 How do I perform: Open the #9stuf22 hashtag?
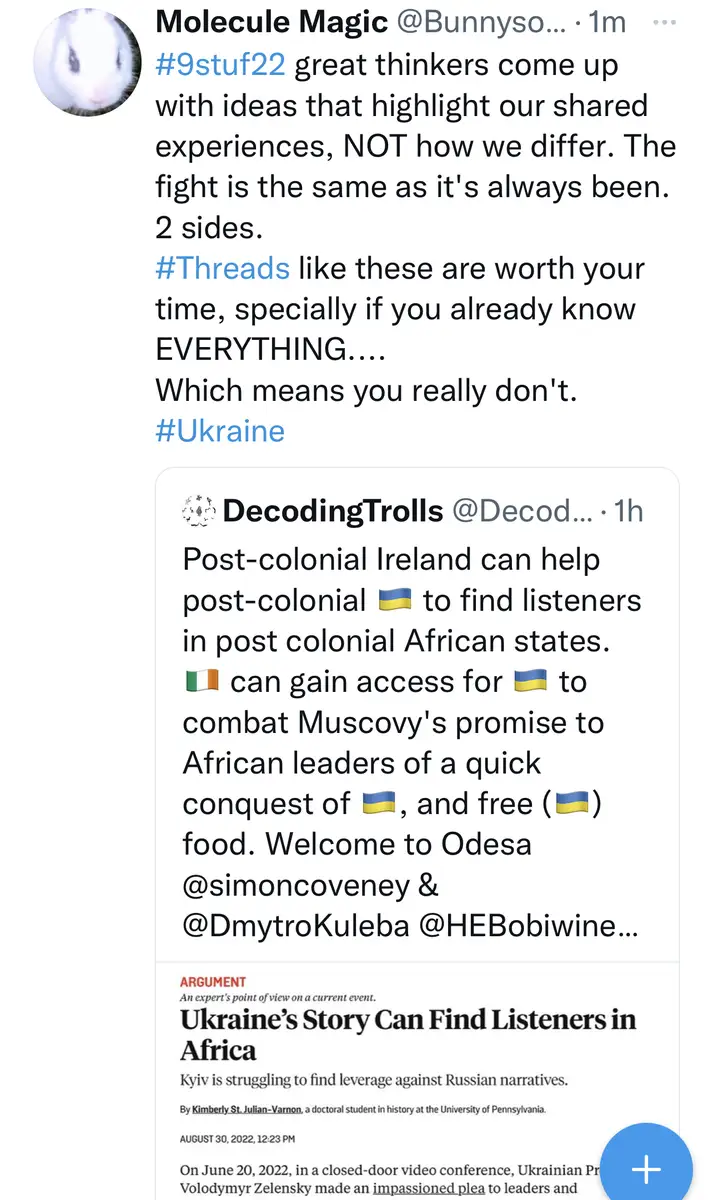(219, 66)
